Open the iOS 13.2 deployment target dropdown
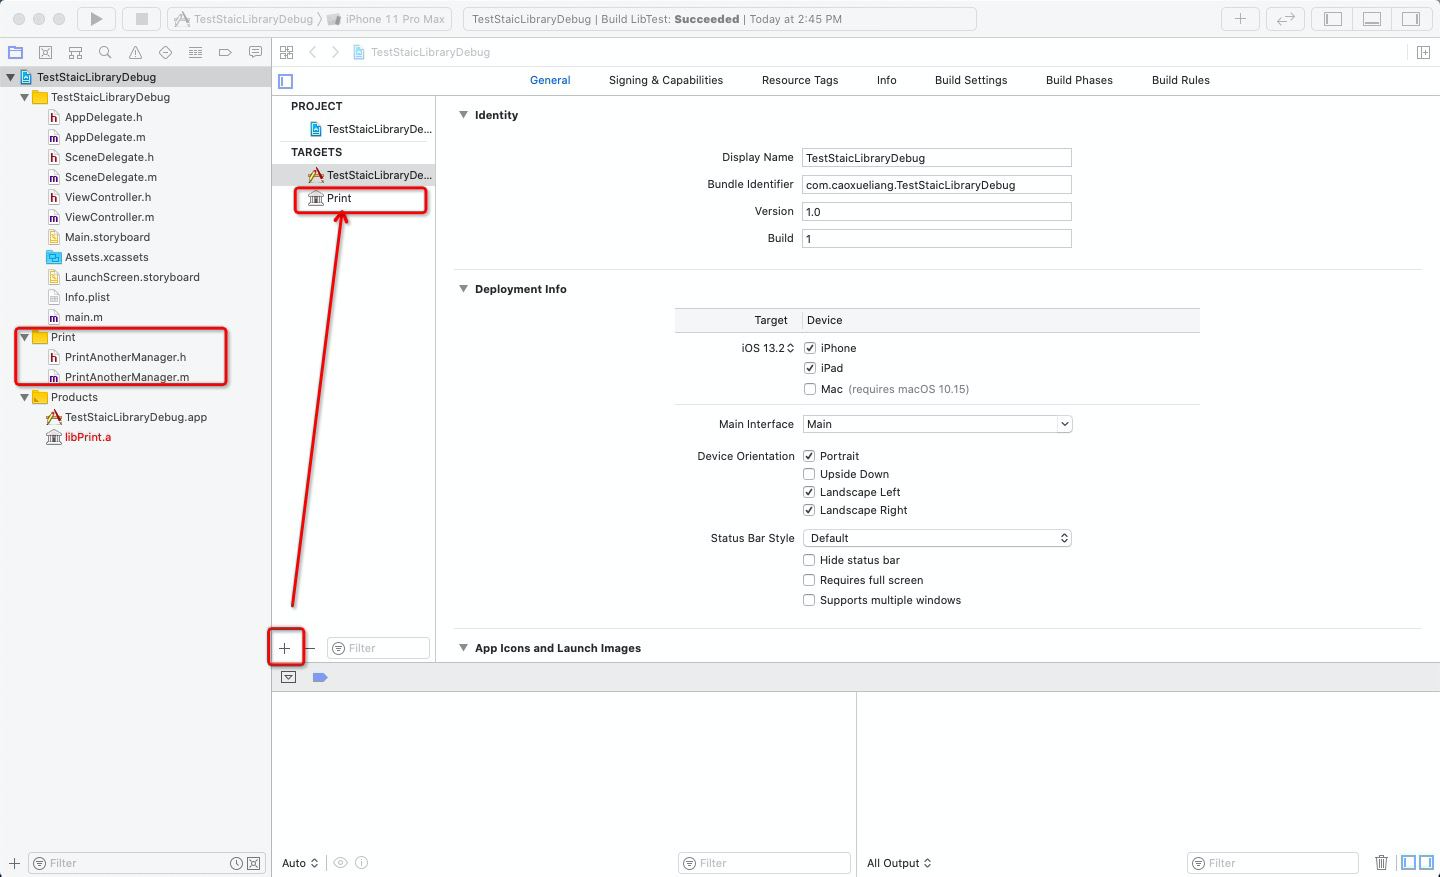Screen dimensions: 1440x877 pos(768,348)
